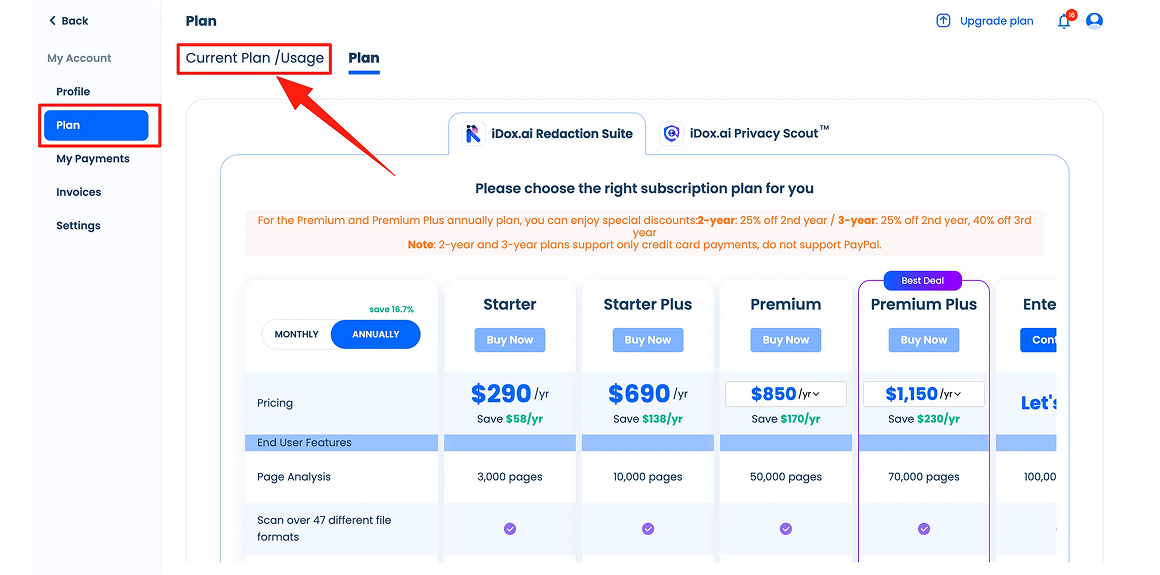Open the Current Plan /Usage tab

click(x=255, y=58)
